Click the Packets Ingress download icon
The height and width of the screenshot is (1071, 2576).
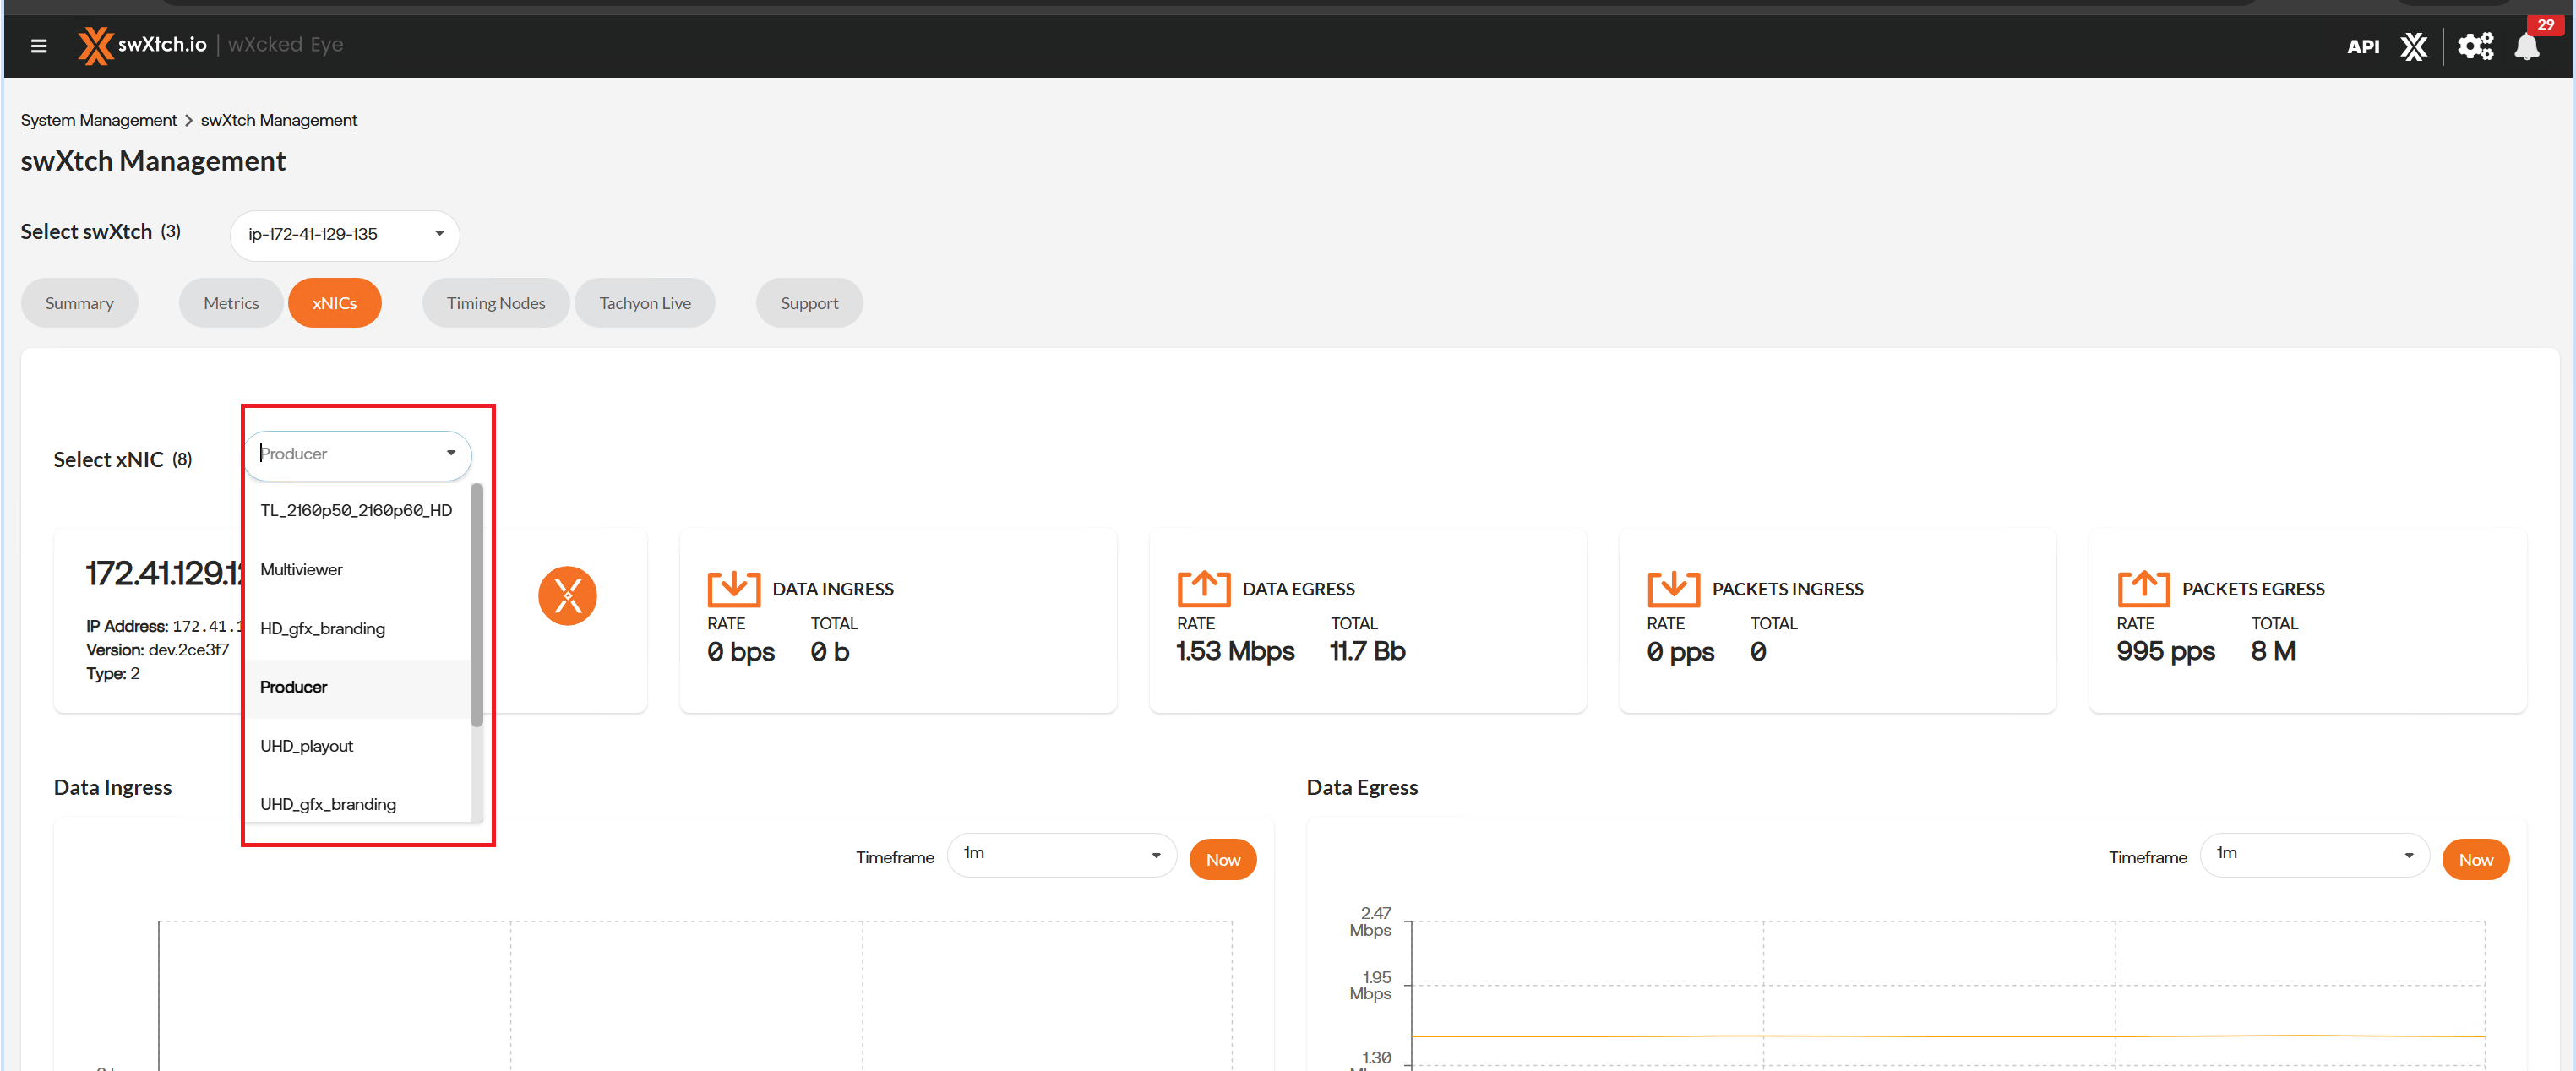coord(1672,588)
